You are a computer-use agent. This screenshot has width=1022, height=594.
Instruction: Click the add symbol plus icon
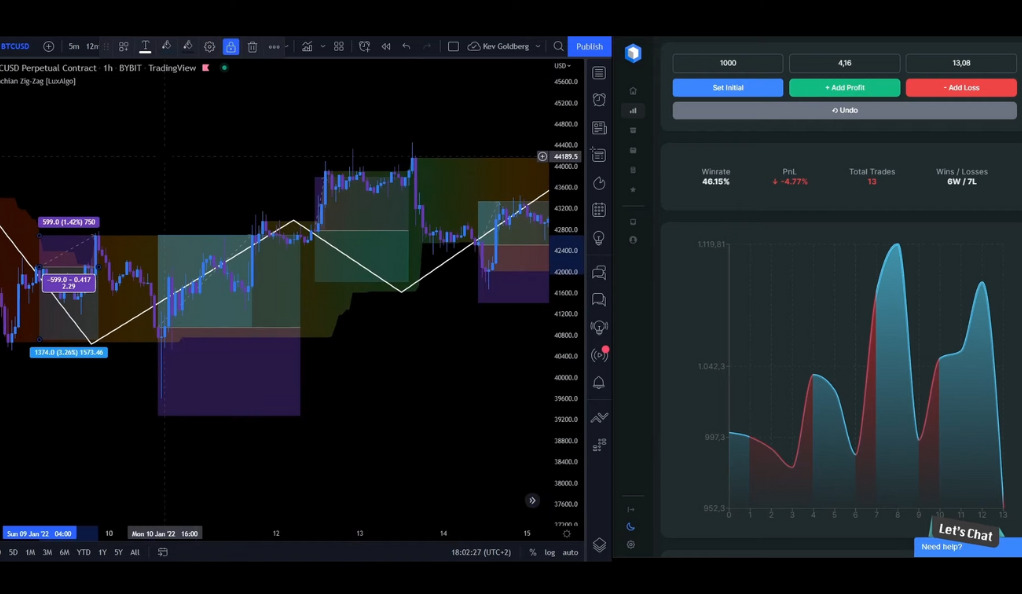click(48, 46)
